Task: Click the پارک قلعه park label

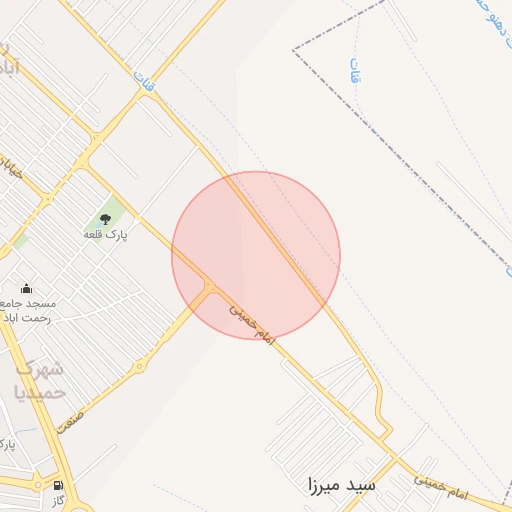Action: point(105,235)
